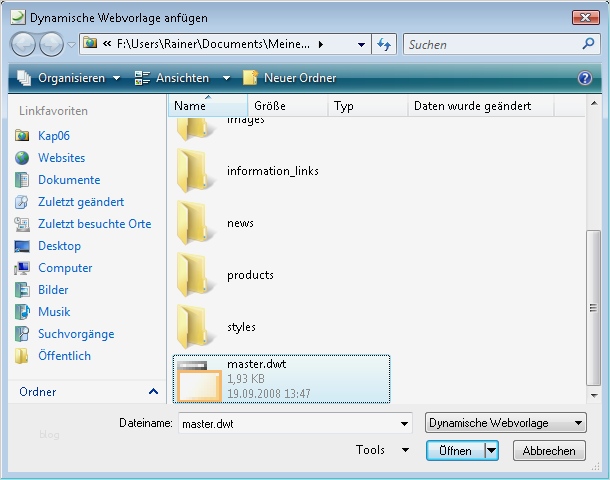Click the refresh button beside address bar

click(x=384, y=44)
